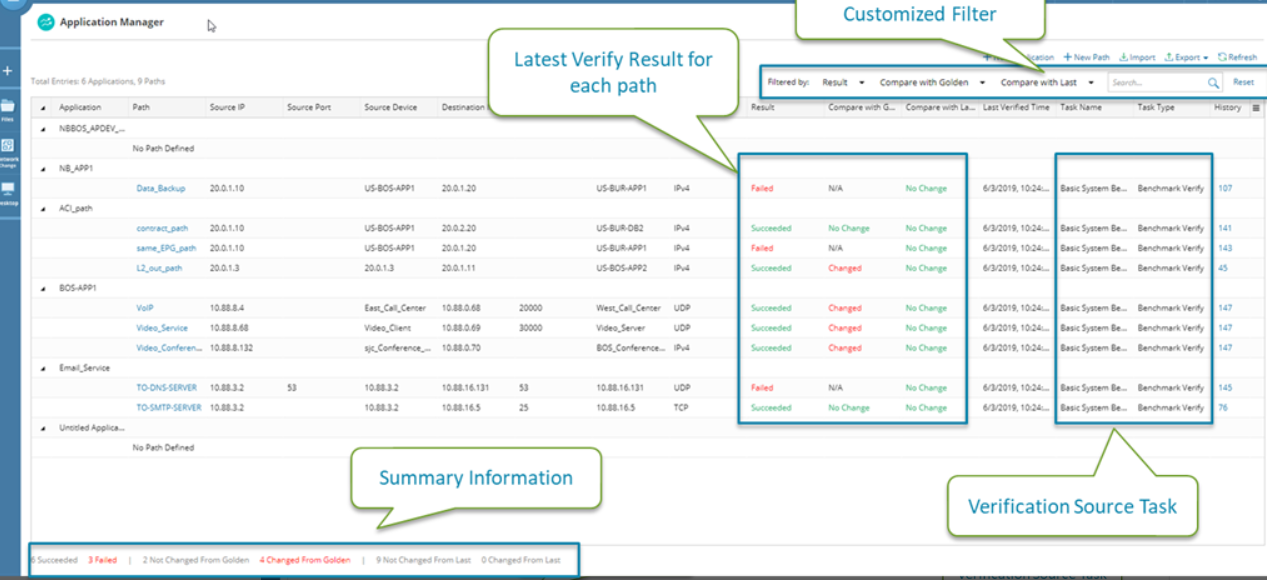Open the Export dropdown
This screenshot has width=1267, height=580.
point(1186,57)
